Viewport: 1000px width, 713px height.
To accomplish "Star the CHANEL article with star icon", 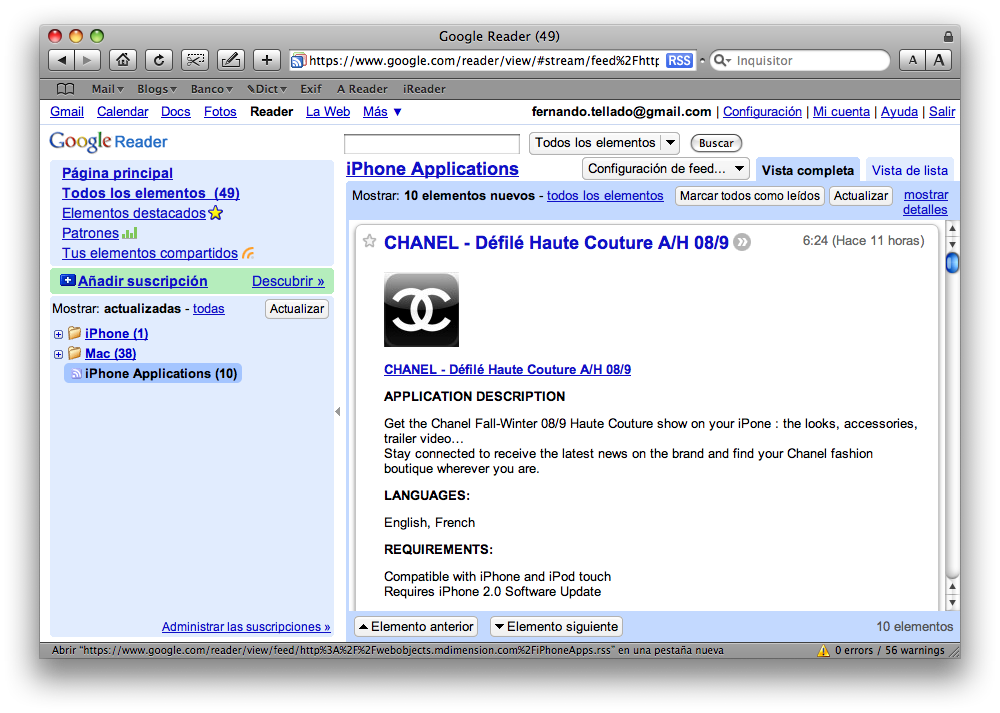I will [369, 241].
